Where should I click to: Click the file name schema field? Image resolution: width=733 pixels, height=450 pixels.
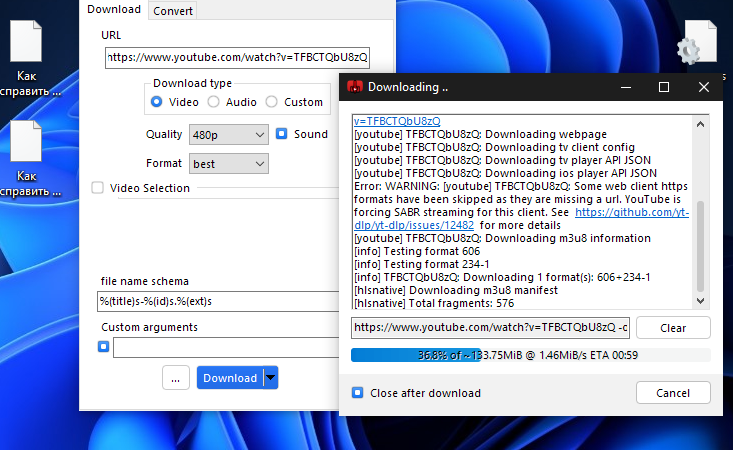(x=218, y=301)
